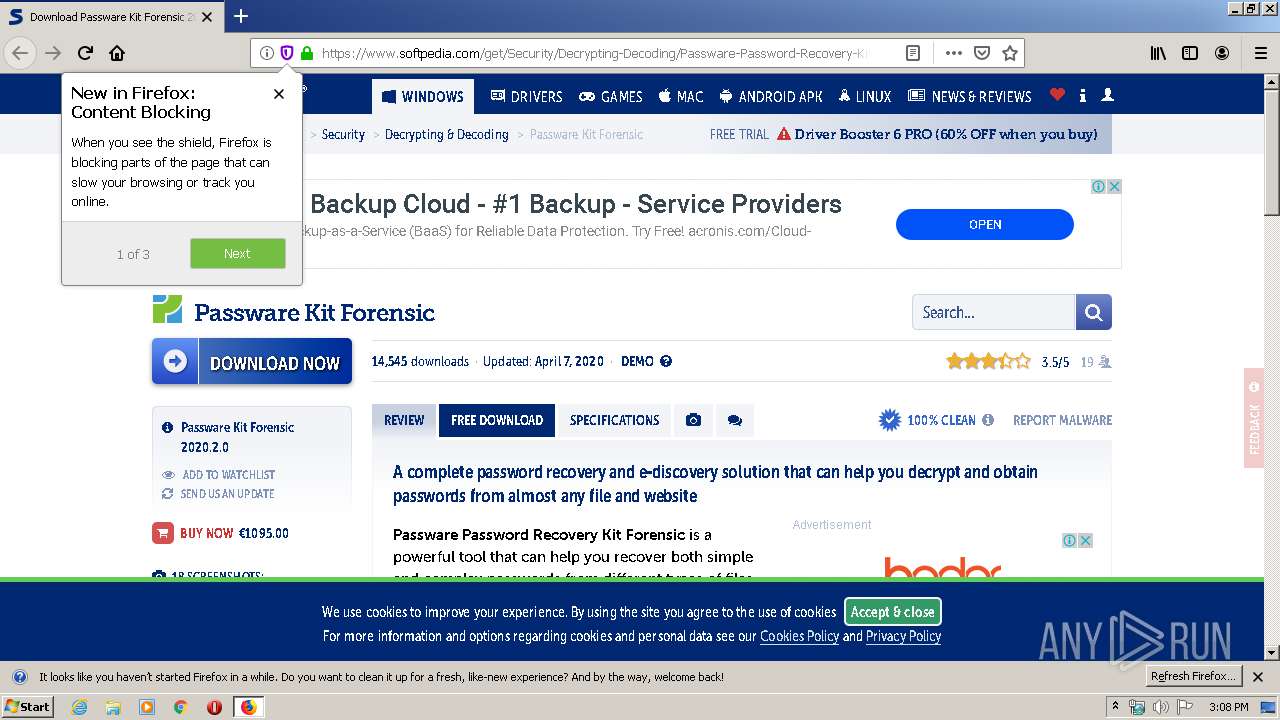The width and height of the screenshot is (1280, 720).
Task: Click the Refresh Firefox… button
Action: [x=1194, y=677]
